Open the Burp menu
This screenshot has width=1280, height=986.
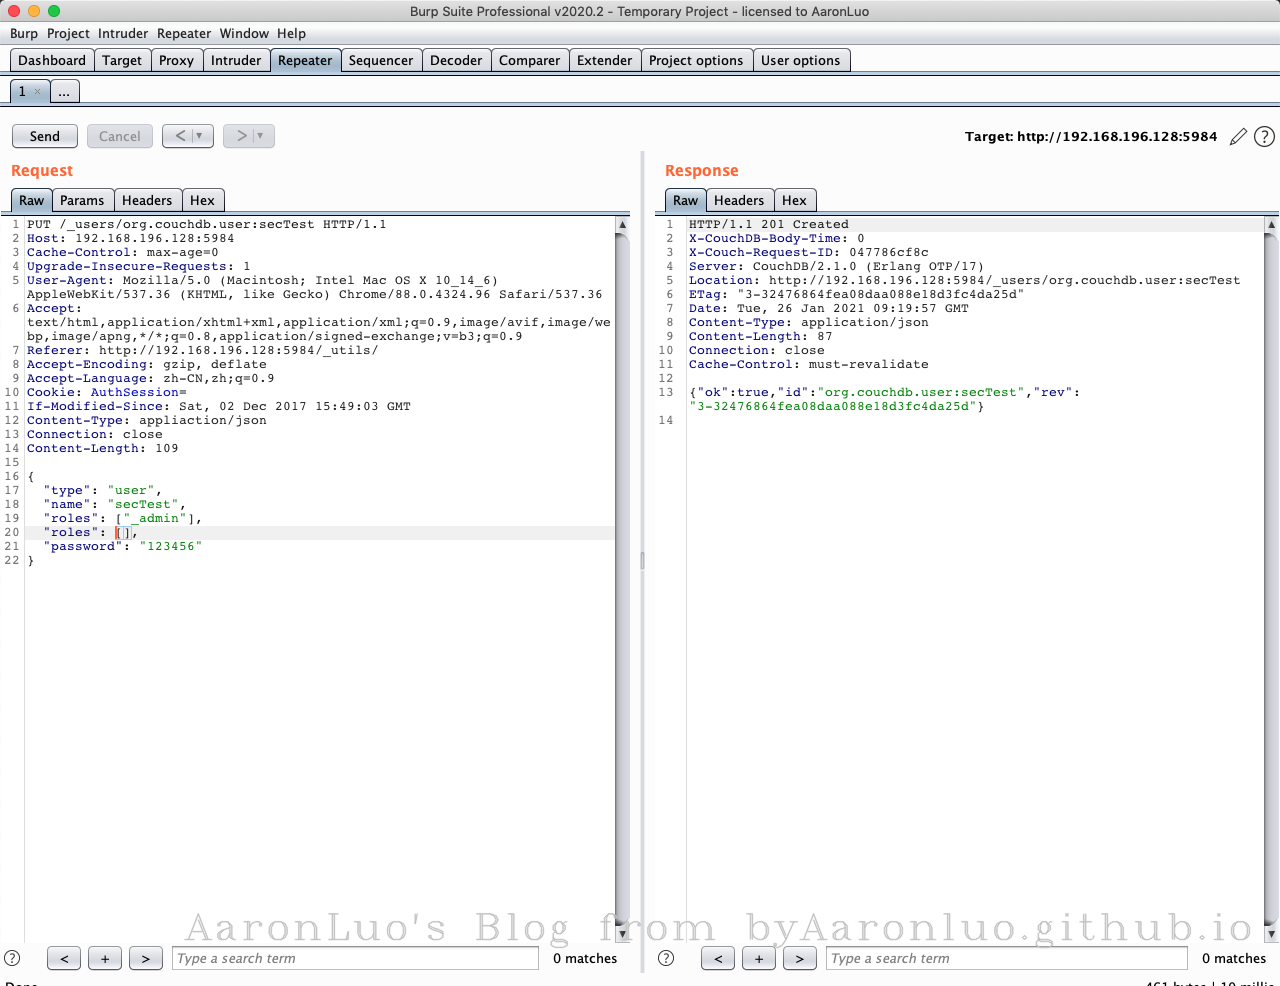tap(24, 33)
